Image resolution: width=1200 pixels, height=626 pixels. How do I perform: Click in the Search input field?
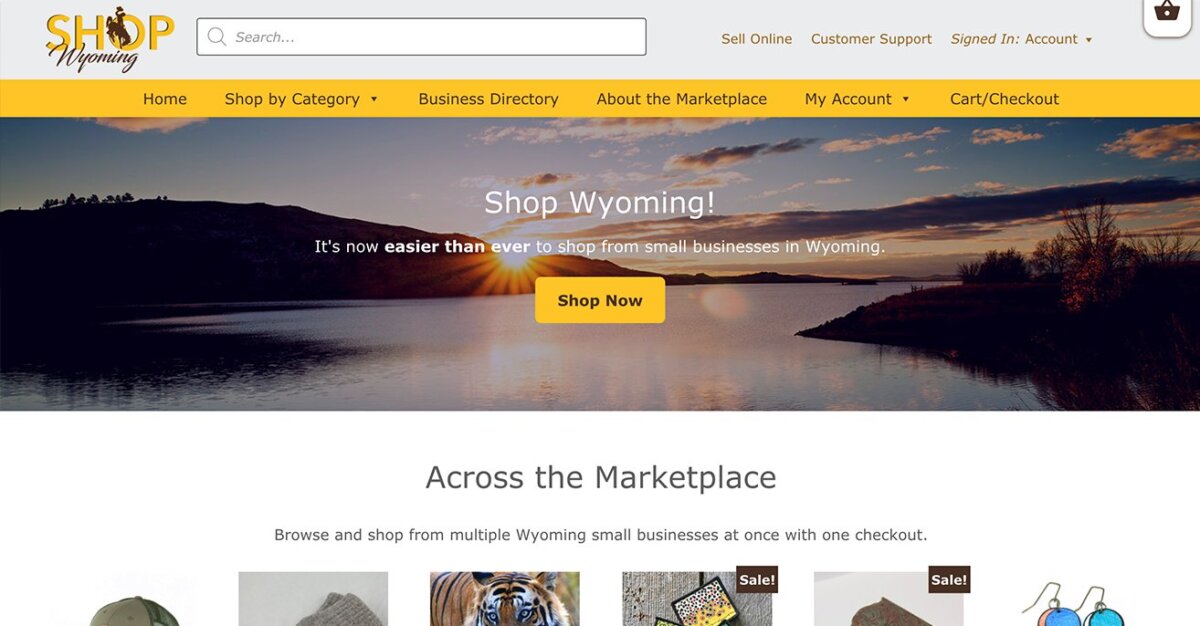421,37
